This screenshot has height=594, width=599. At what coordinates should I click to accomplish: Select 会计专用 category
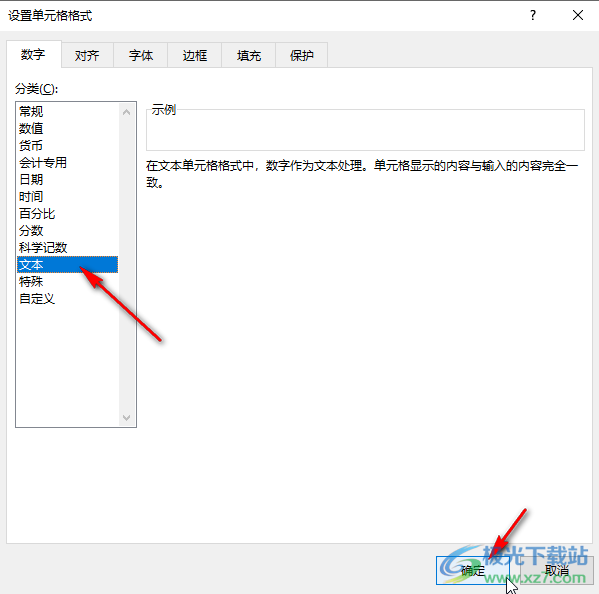(68, 163)
